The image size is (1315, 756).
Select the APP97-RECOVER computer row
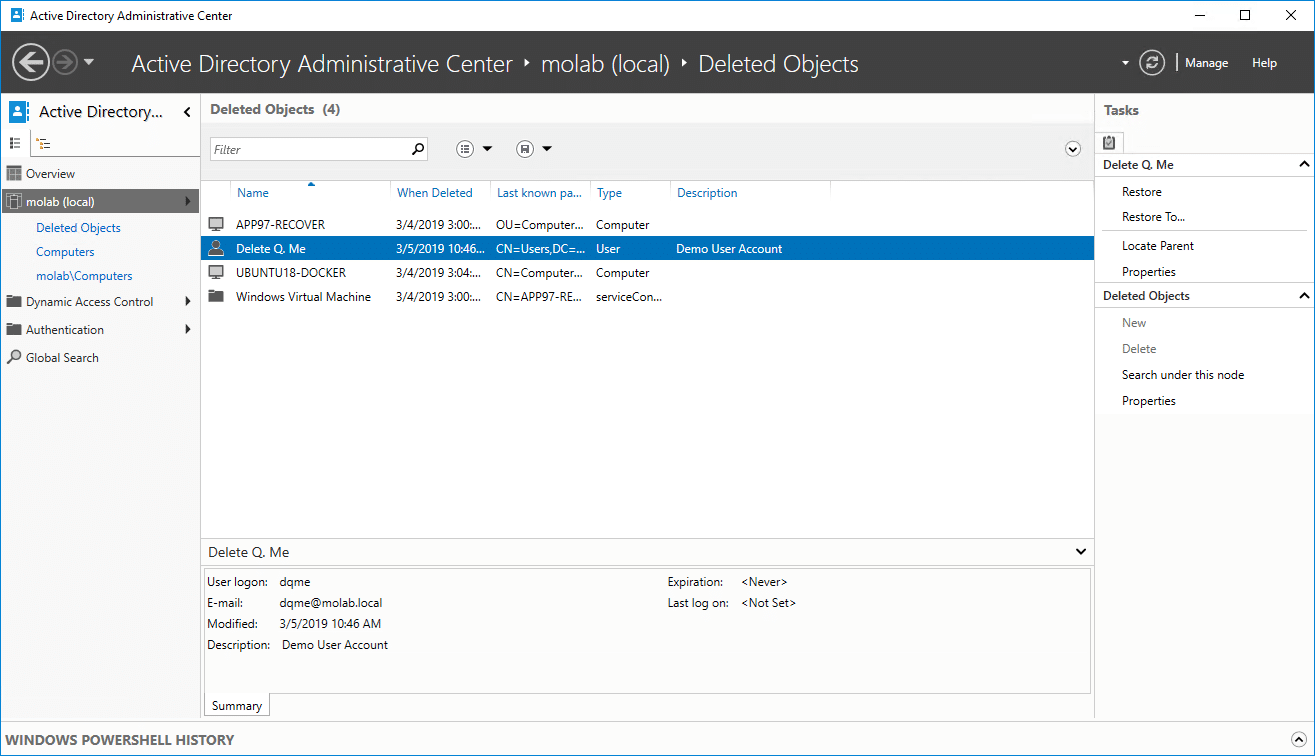pyautogui.click(x=280, y=225)
